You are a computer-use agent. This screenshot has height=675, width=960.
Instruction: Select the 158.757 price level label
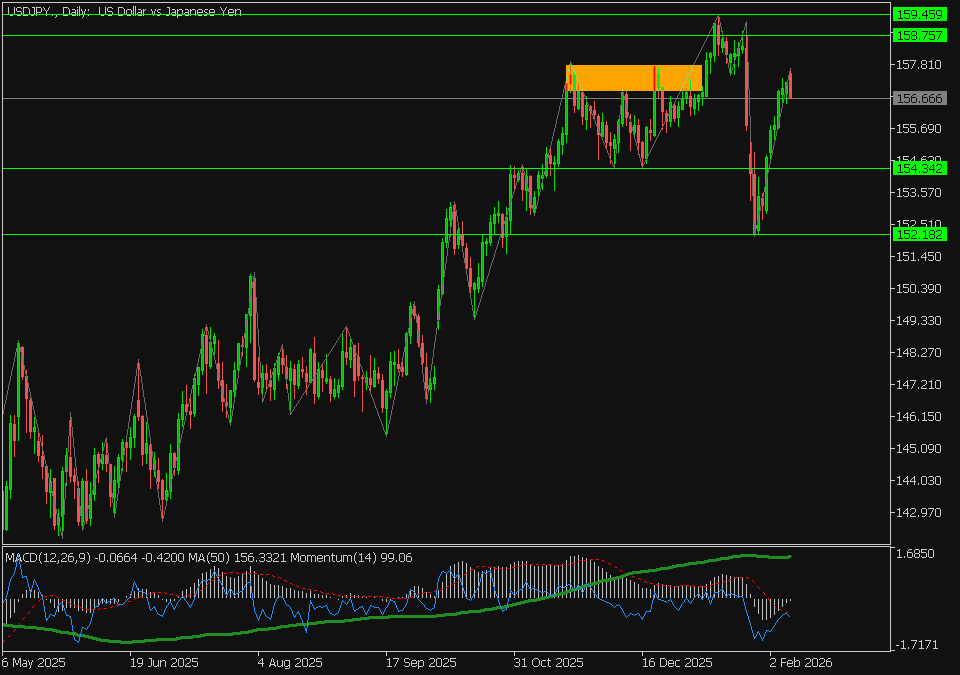tap(918, 35)
